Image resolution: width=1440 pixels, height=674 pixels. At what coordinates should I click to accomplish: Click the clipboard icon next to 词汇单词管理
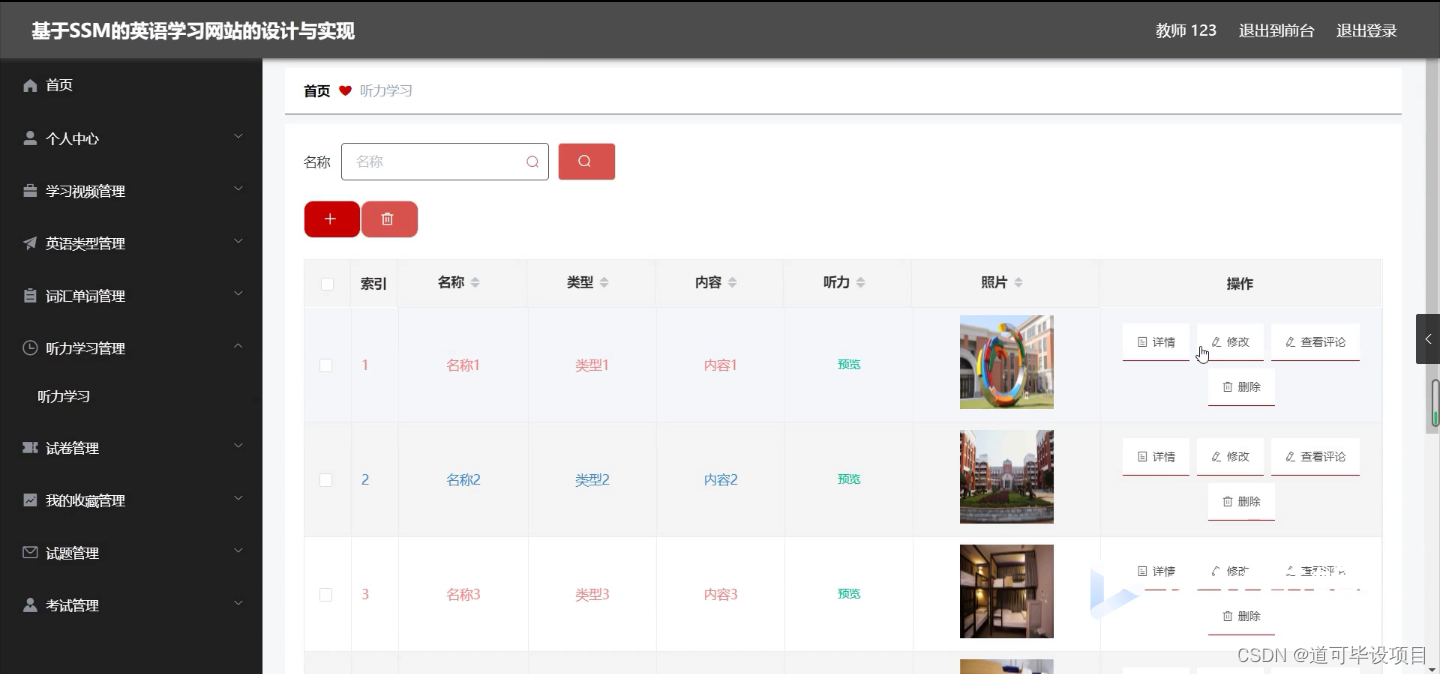pos(30,296)
